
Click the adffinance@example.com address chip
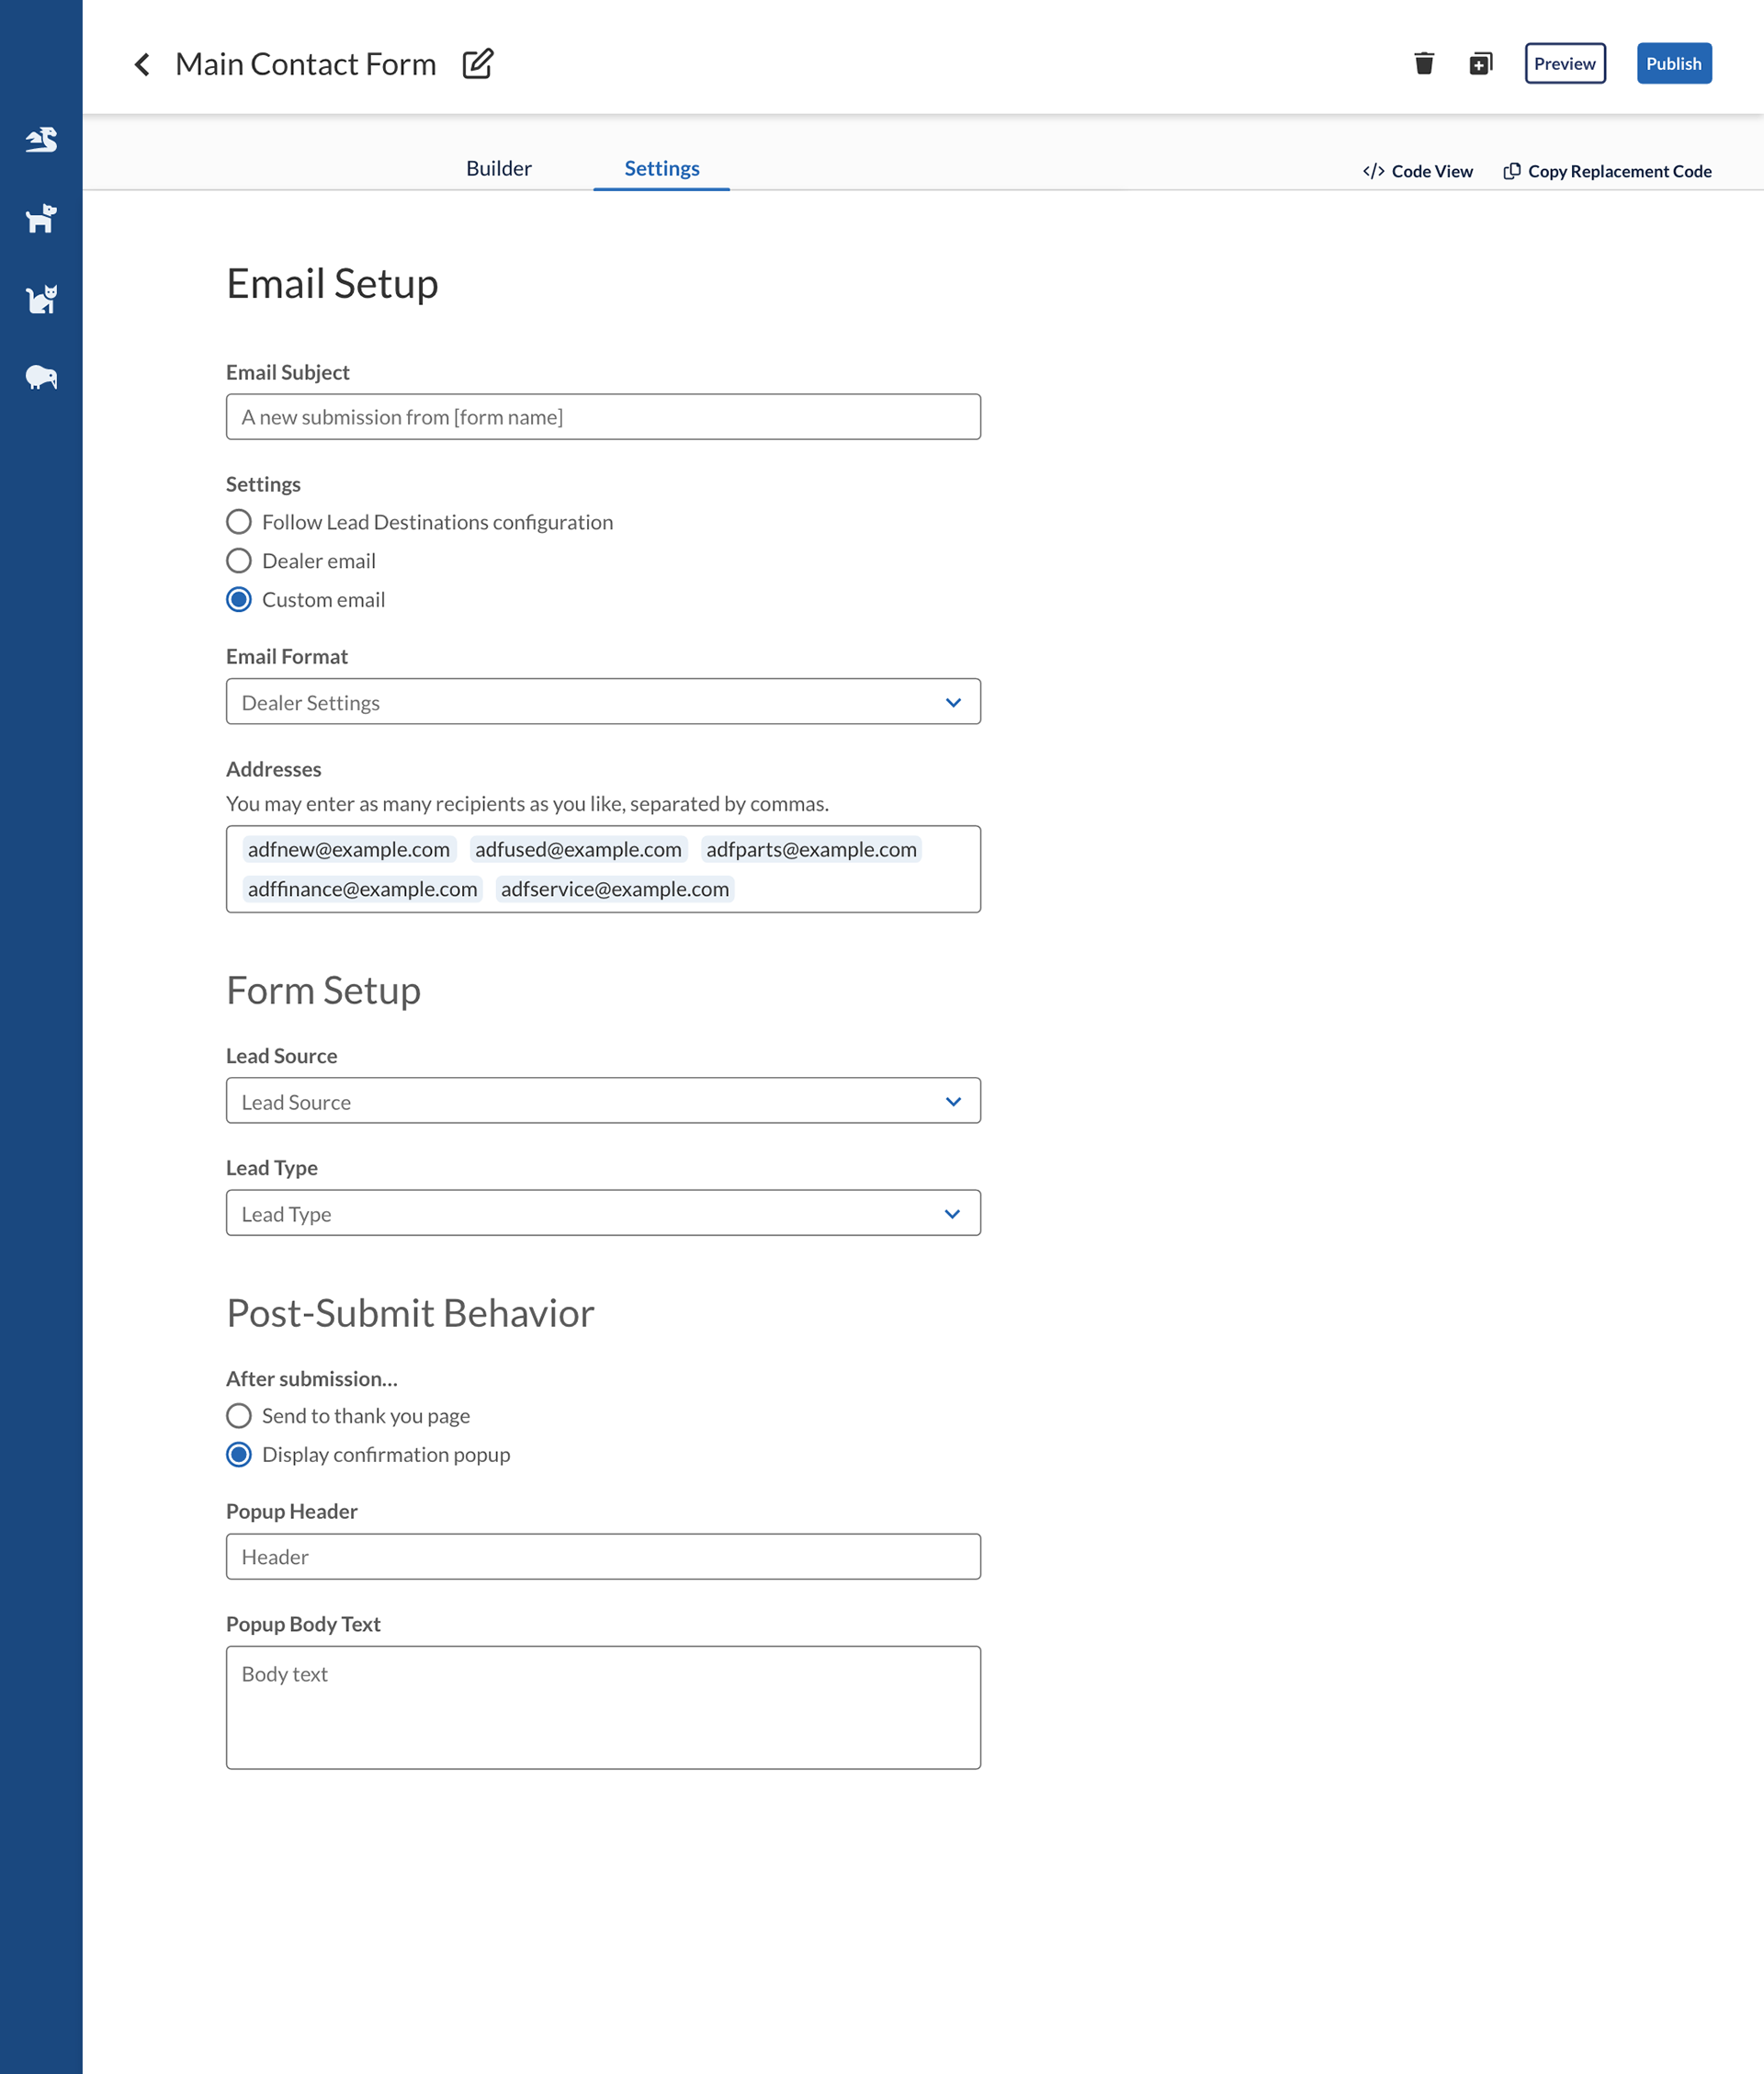(362, 889)
